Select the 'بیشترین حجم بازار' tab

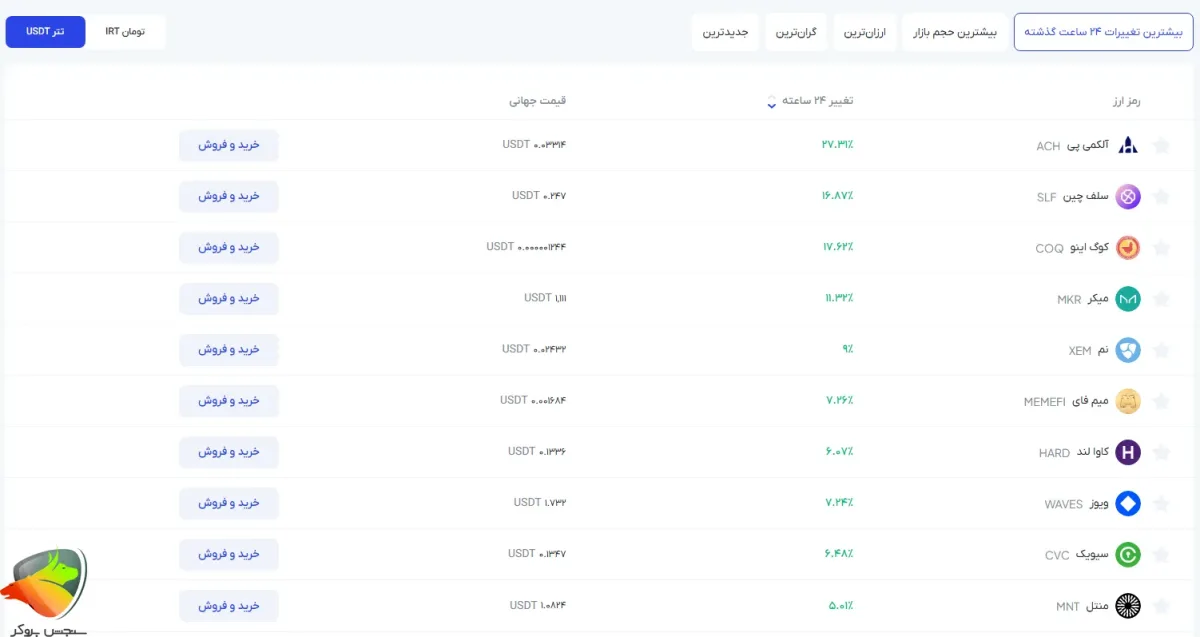pyautogui.click(x=954, y=32)
